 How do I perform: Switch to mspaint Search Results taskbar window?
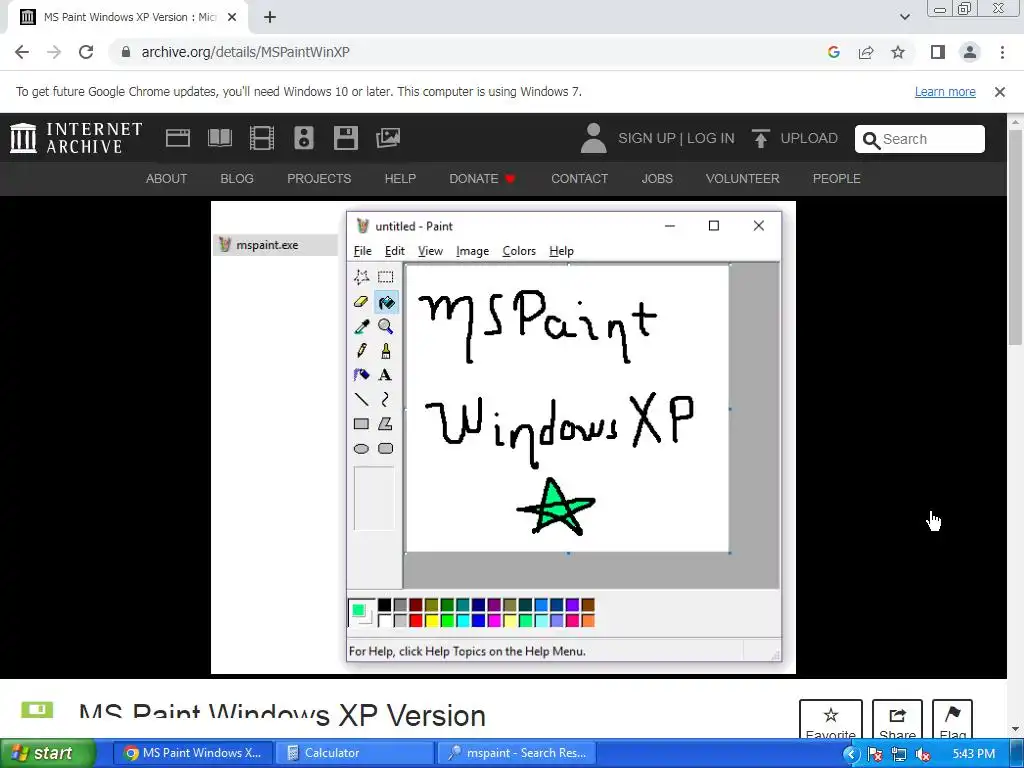tap(516, 753)
